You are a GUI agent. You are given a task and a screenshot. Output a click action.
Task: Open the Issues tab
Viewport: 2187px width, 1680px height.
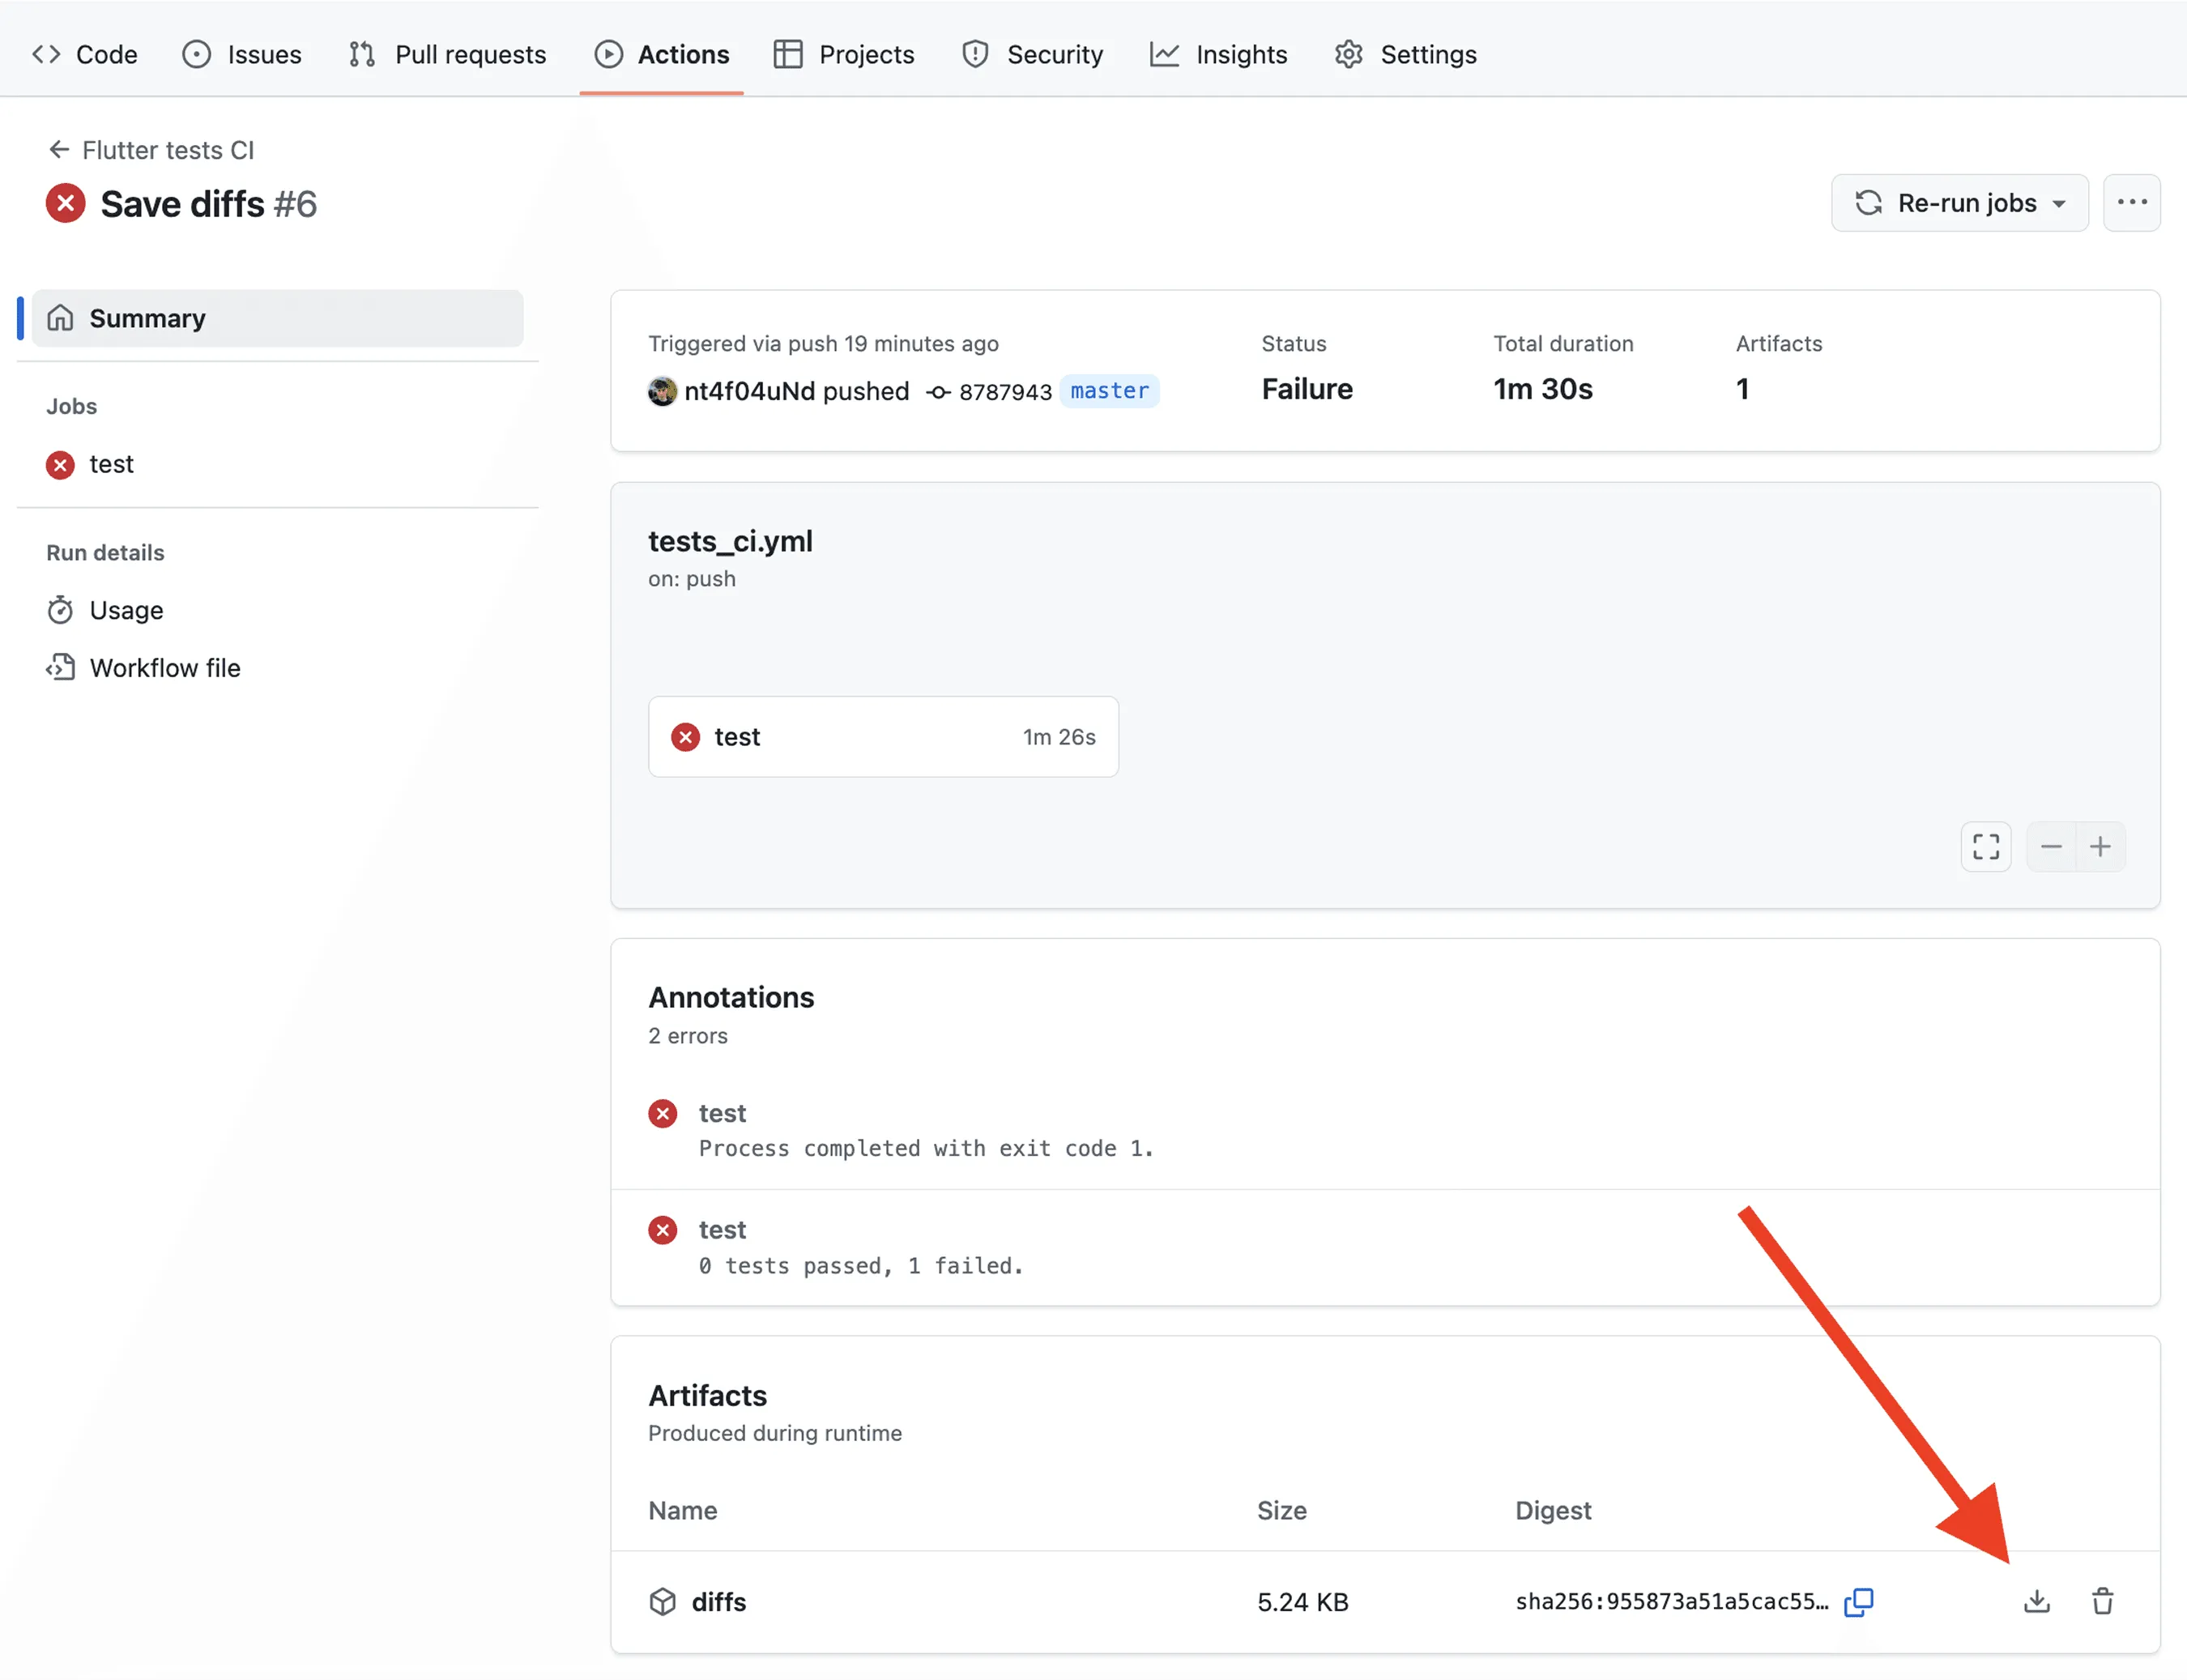(242, 54)
